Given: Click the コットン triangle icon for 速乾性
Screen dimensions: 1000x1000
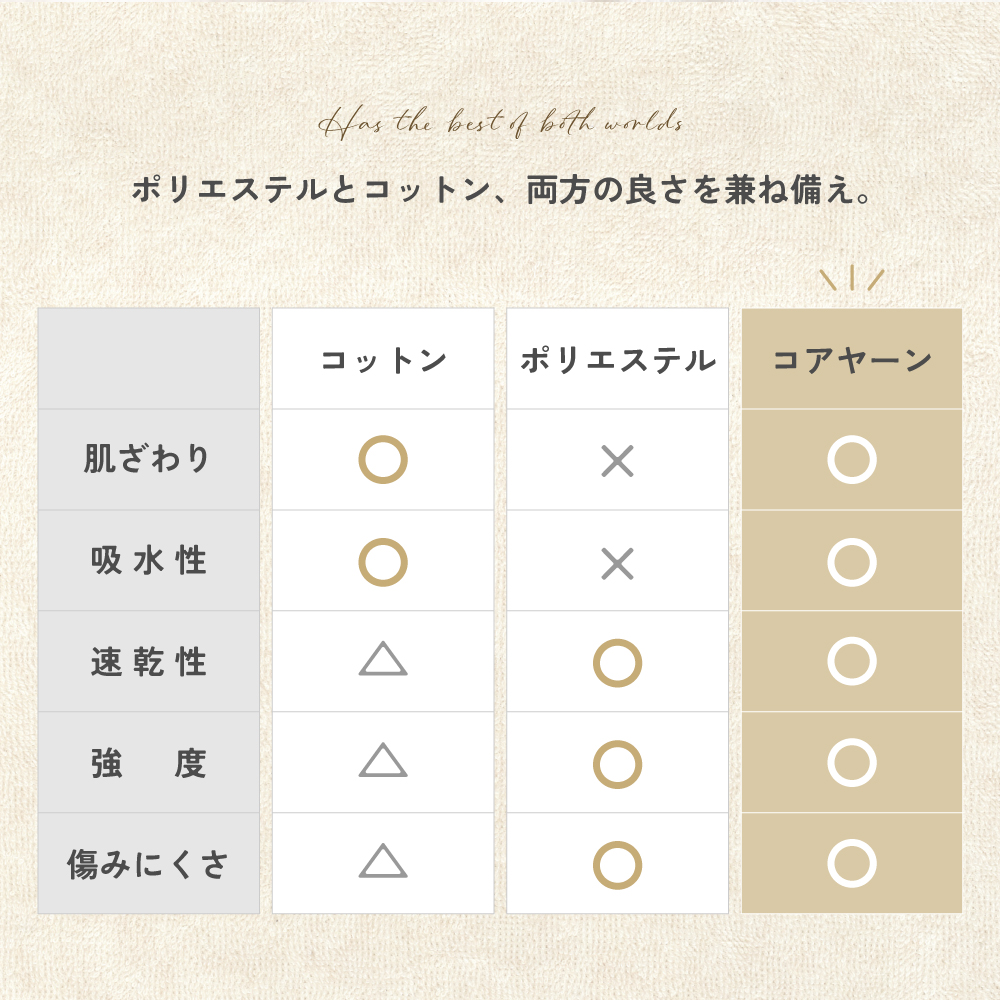Looking at the screenshot, I should (x=383, y=659).
